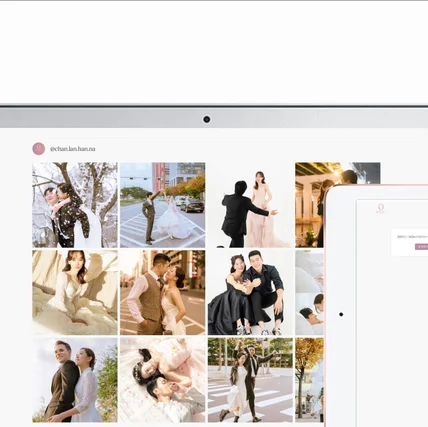Open the cherry blossom piggyback couple photo
The width and height of the screenshot is (428, 427).
pos(75,205)
